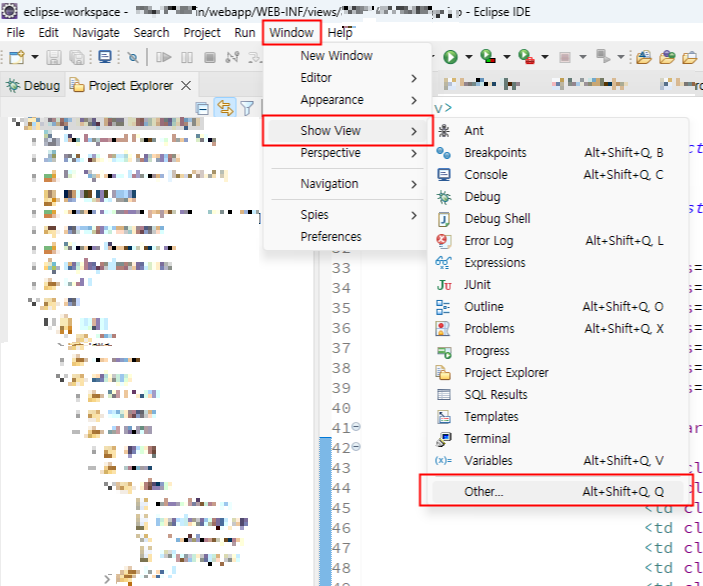Open the Edit menu

click(x=48, y=33)
